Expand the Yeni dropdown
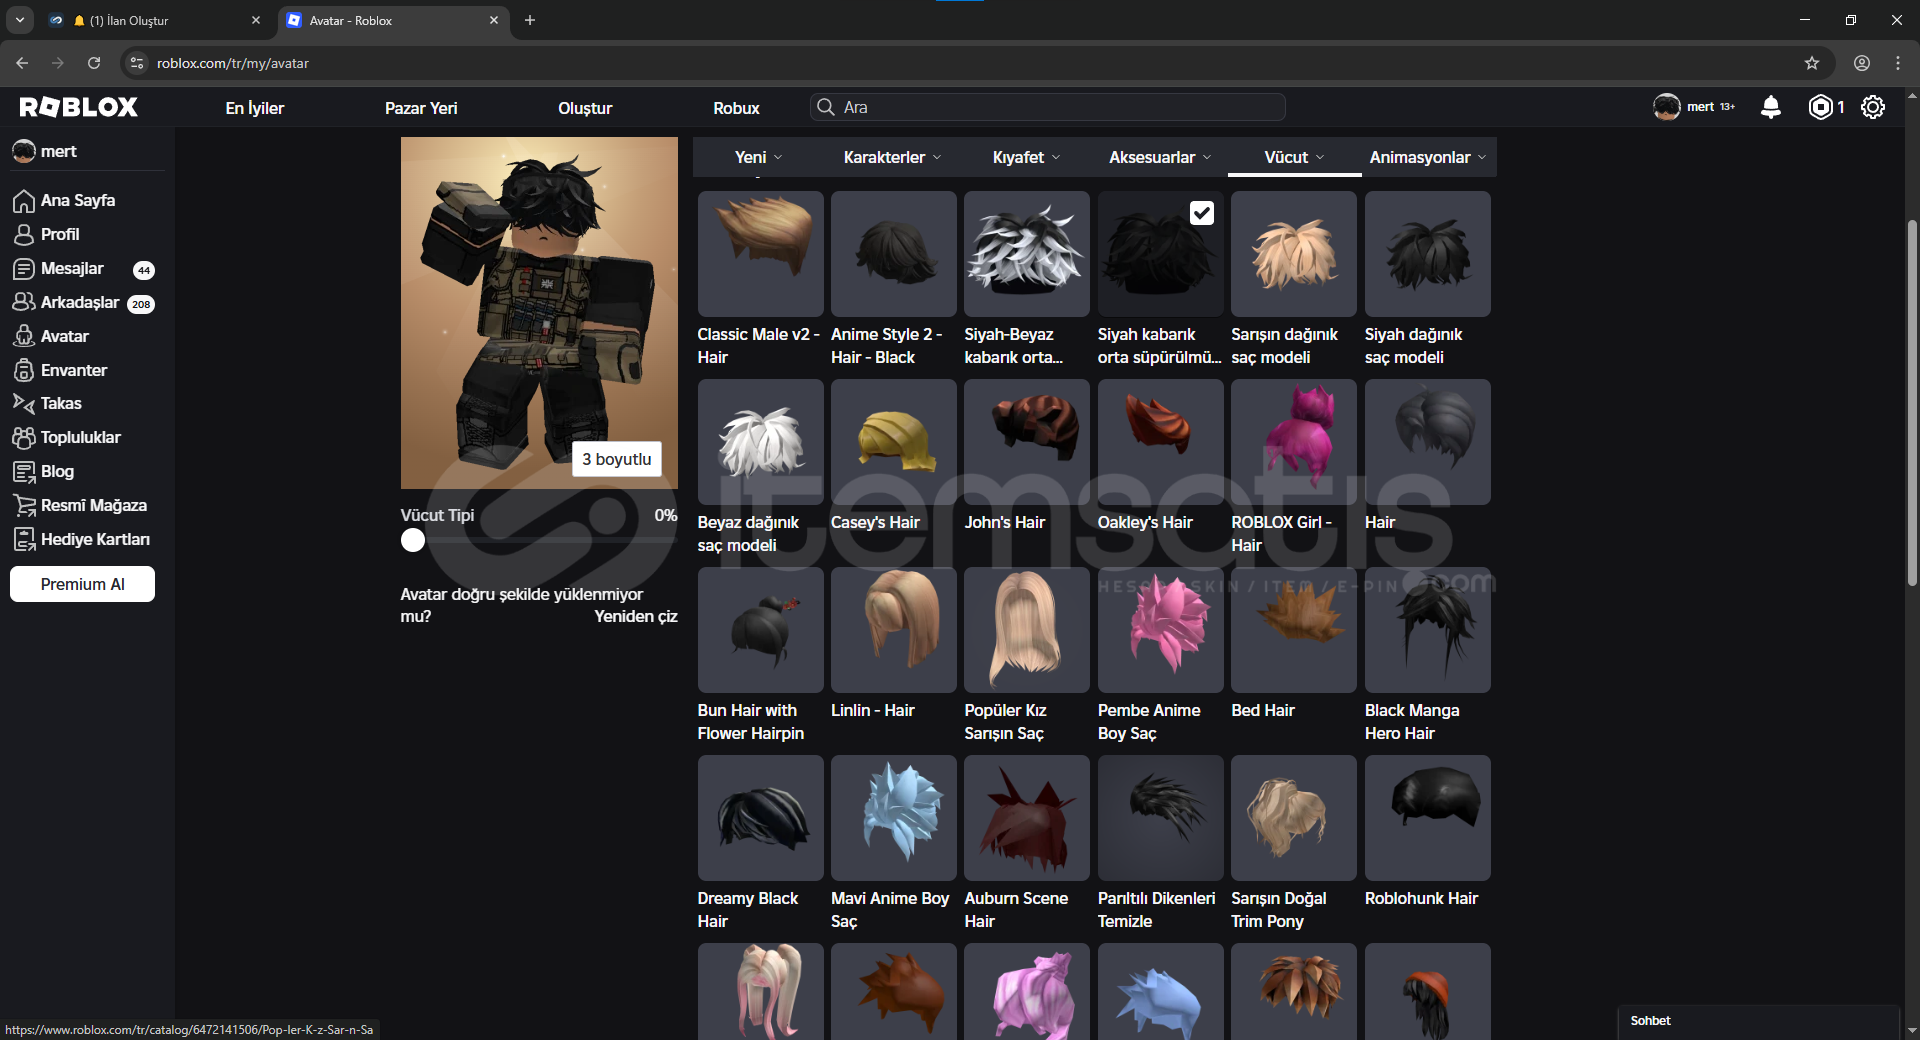The image size is (1920, 1040). coord(759,157)
